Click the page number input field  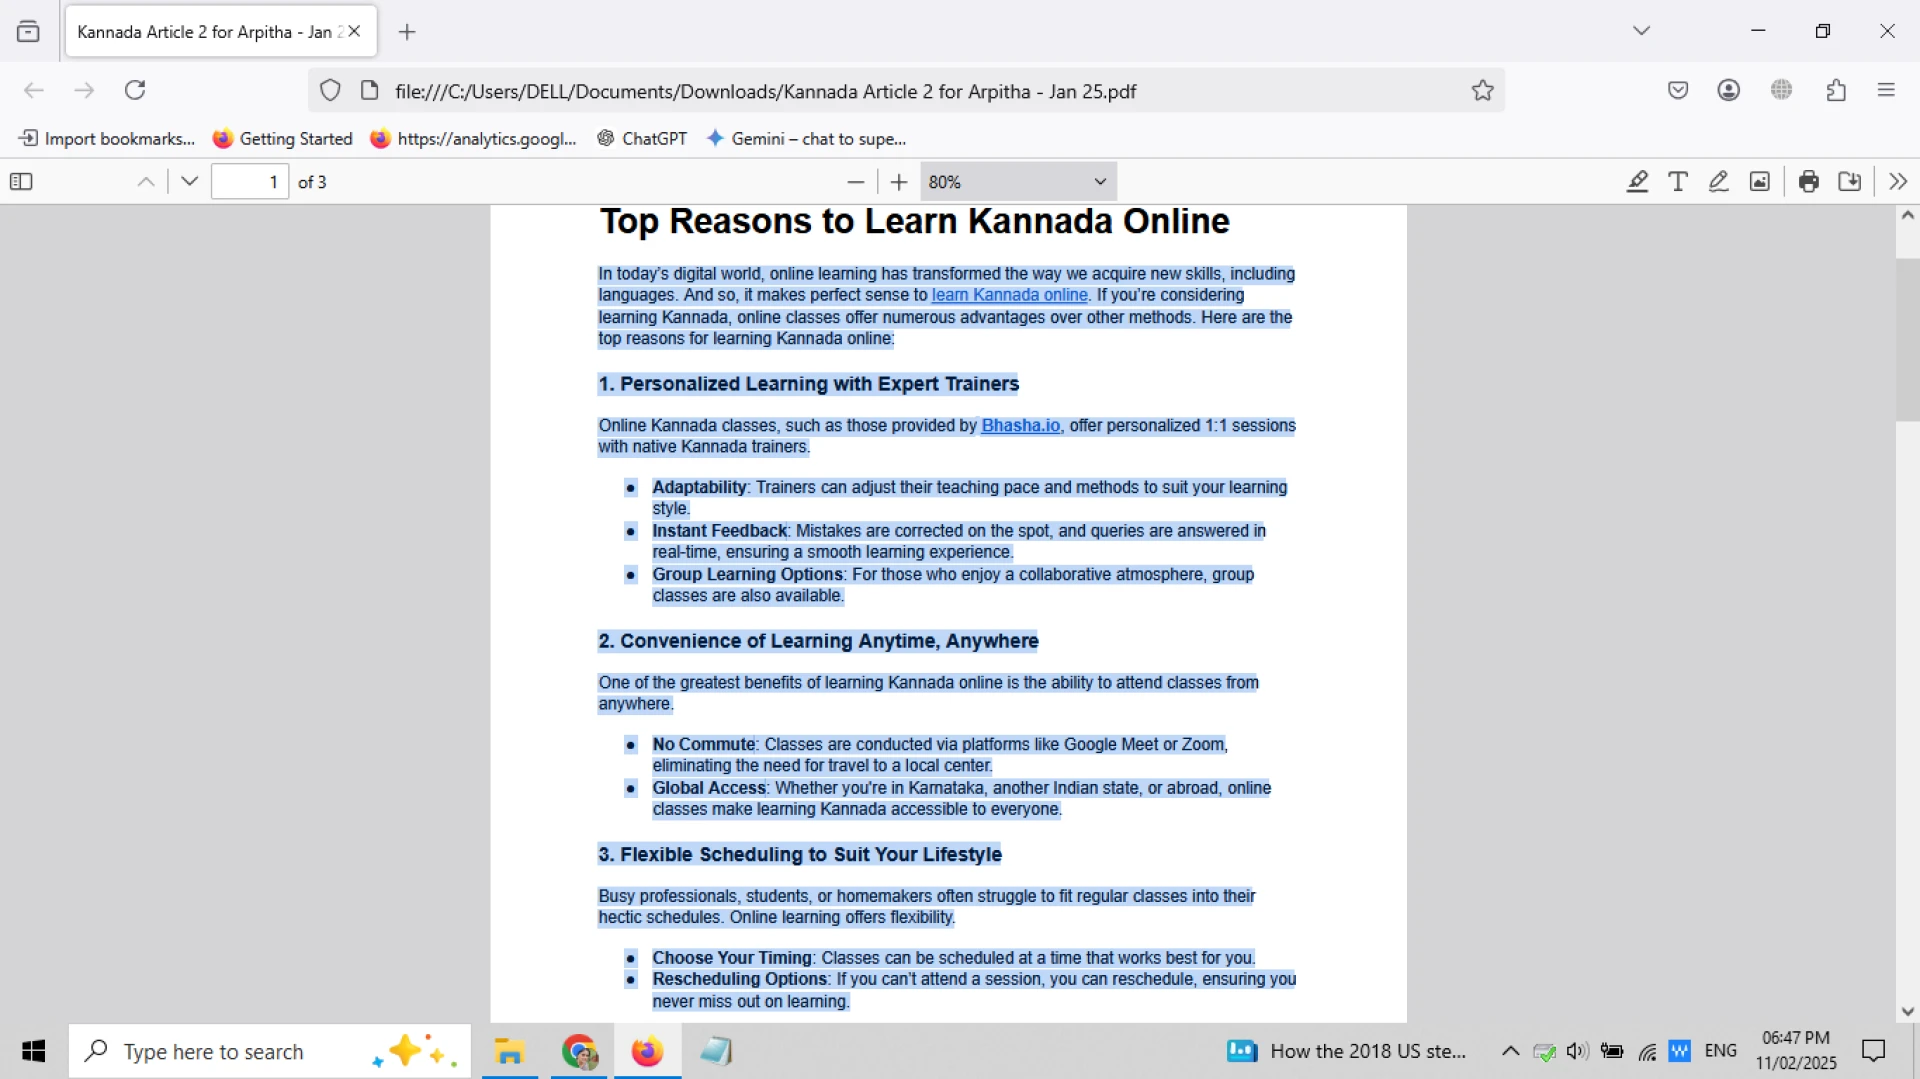pyautogui.click(x=250, y=181)
